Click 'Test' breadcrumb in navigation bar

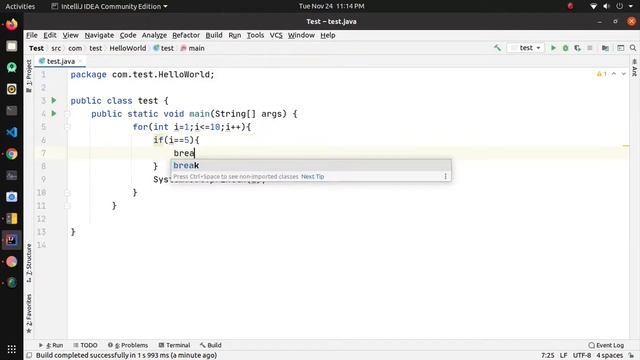point(36,48)
